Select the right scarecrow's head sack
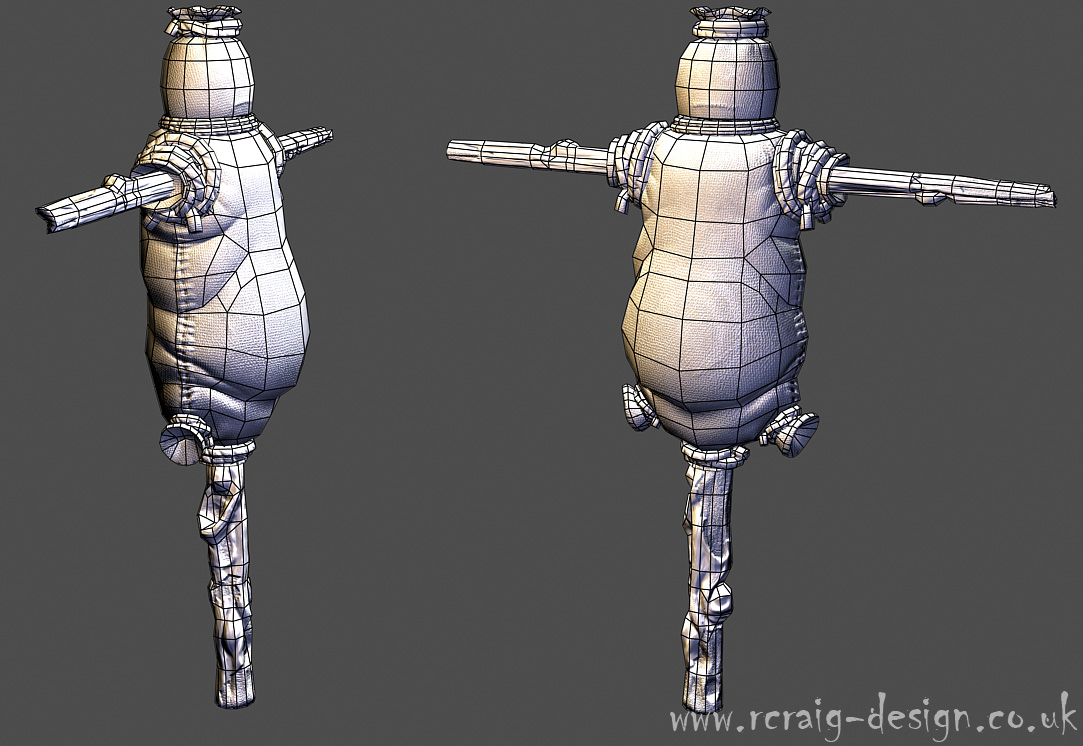 pos(729,77)
